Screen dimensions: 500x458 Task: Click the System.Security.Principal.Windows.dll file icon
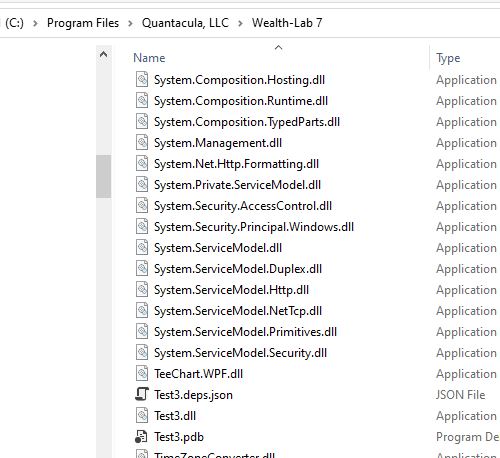[x=142, y=227]
